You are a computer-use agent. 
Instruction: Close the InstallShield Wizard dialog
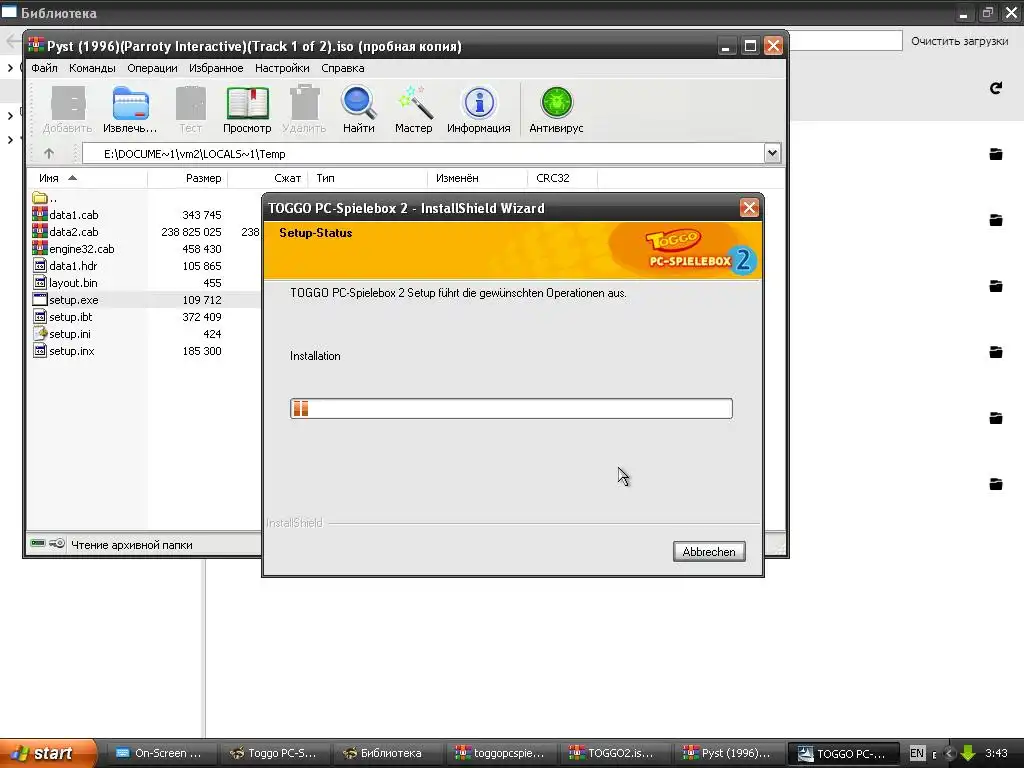748,208
